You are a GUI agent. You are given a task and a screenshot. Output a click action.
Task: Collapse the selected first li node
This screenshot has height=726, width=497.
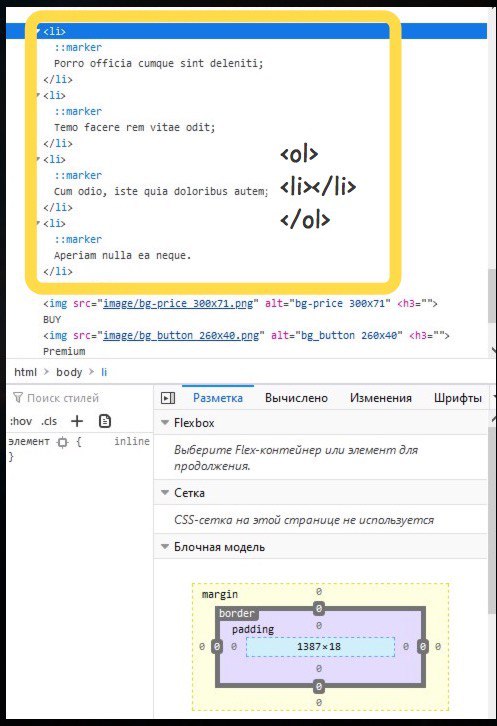(39, 31)
